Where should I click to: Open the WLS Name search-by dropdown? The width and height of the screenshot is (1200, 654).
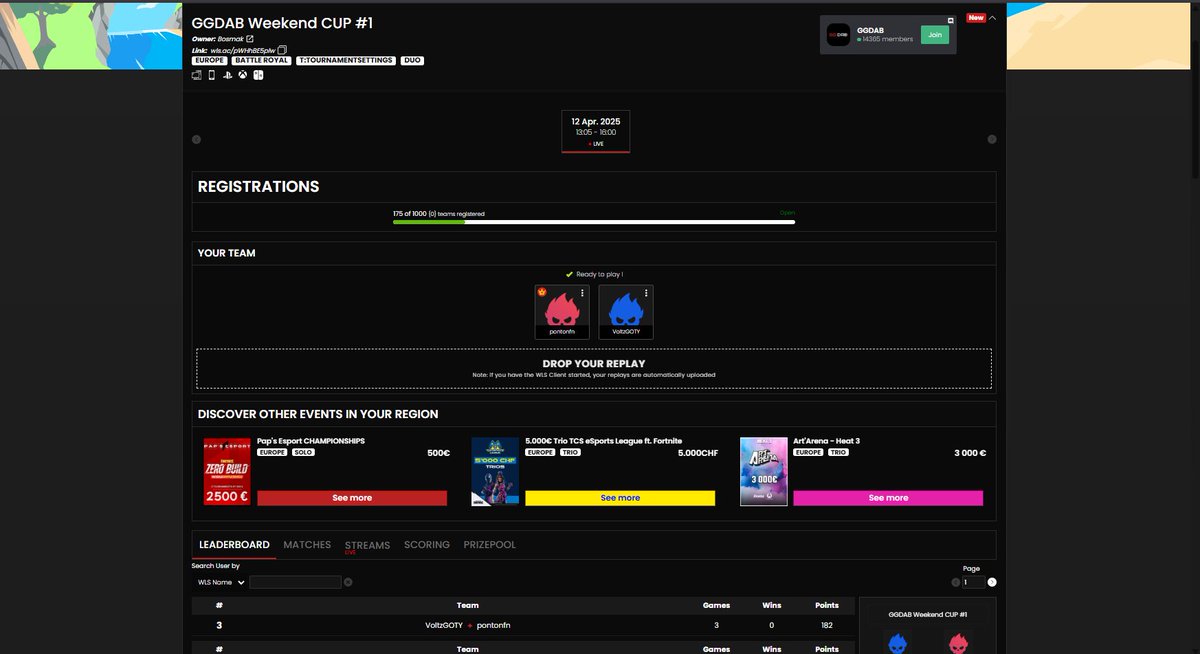(x=220, y=582)
